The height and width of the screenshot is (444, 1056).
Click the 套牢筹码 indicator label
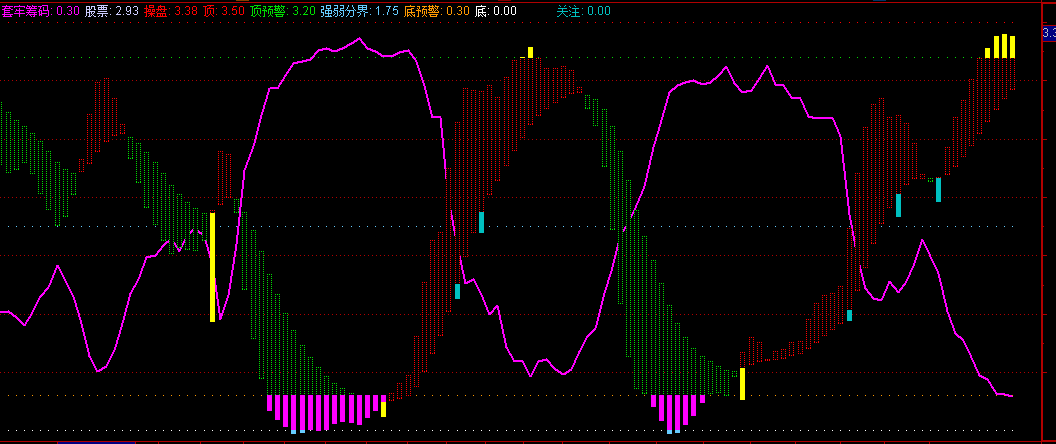[x=40, y=11]
